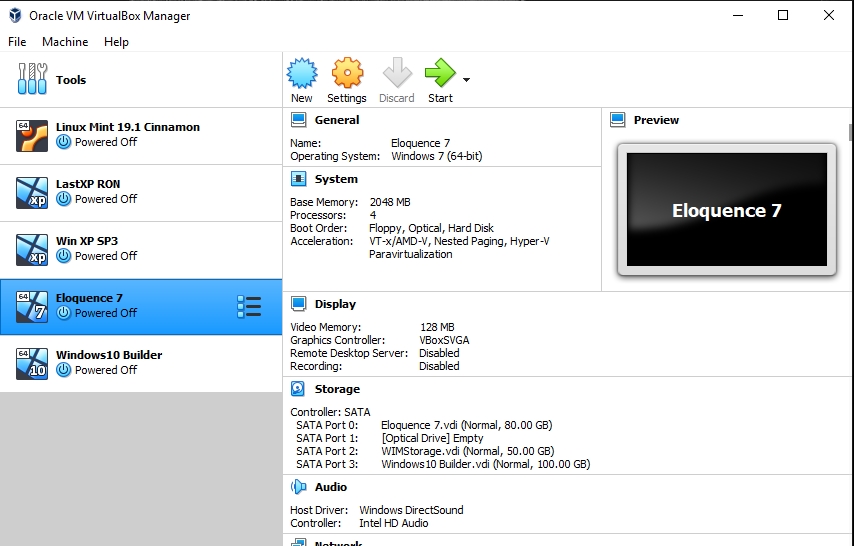
Task: Maximize the VirtualBox Manager window
Action: click(783, 15)
